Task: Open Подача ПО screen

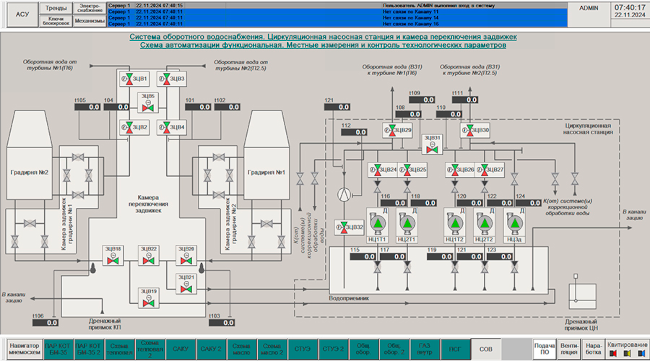Action: click(544, 349)
